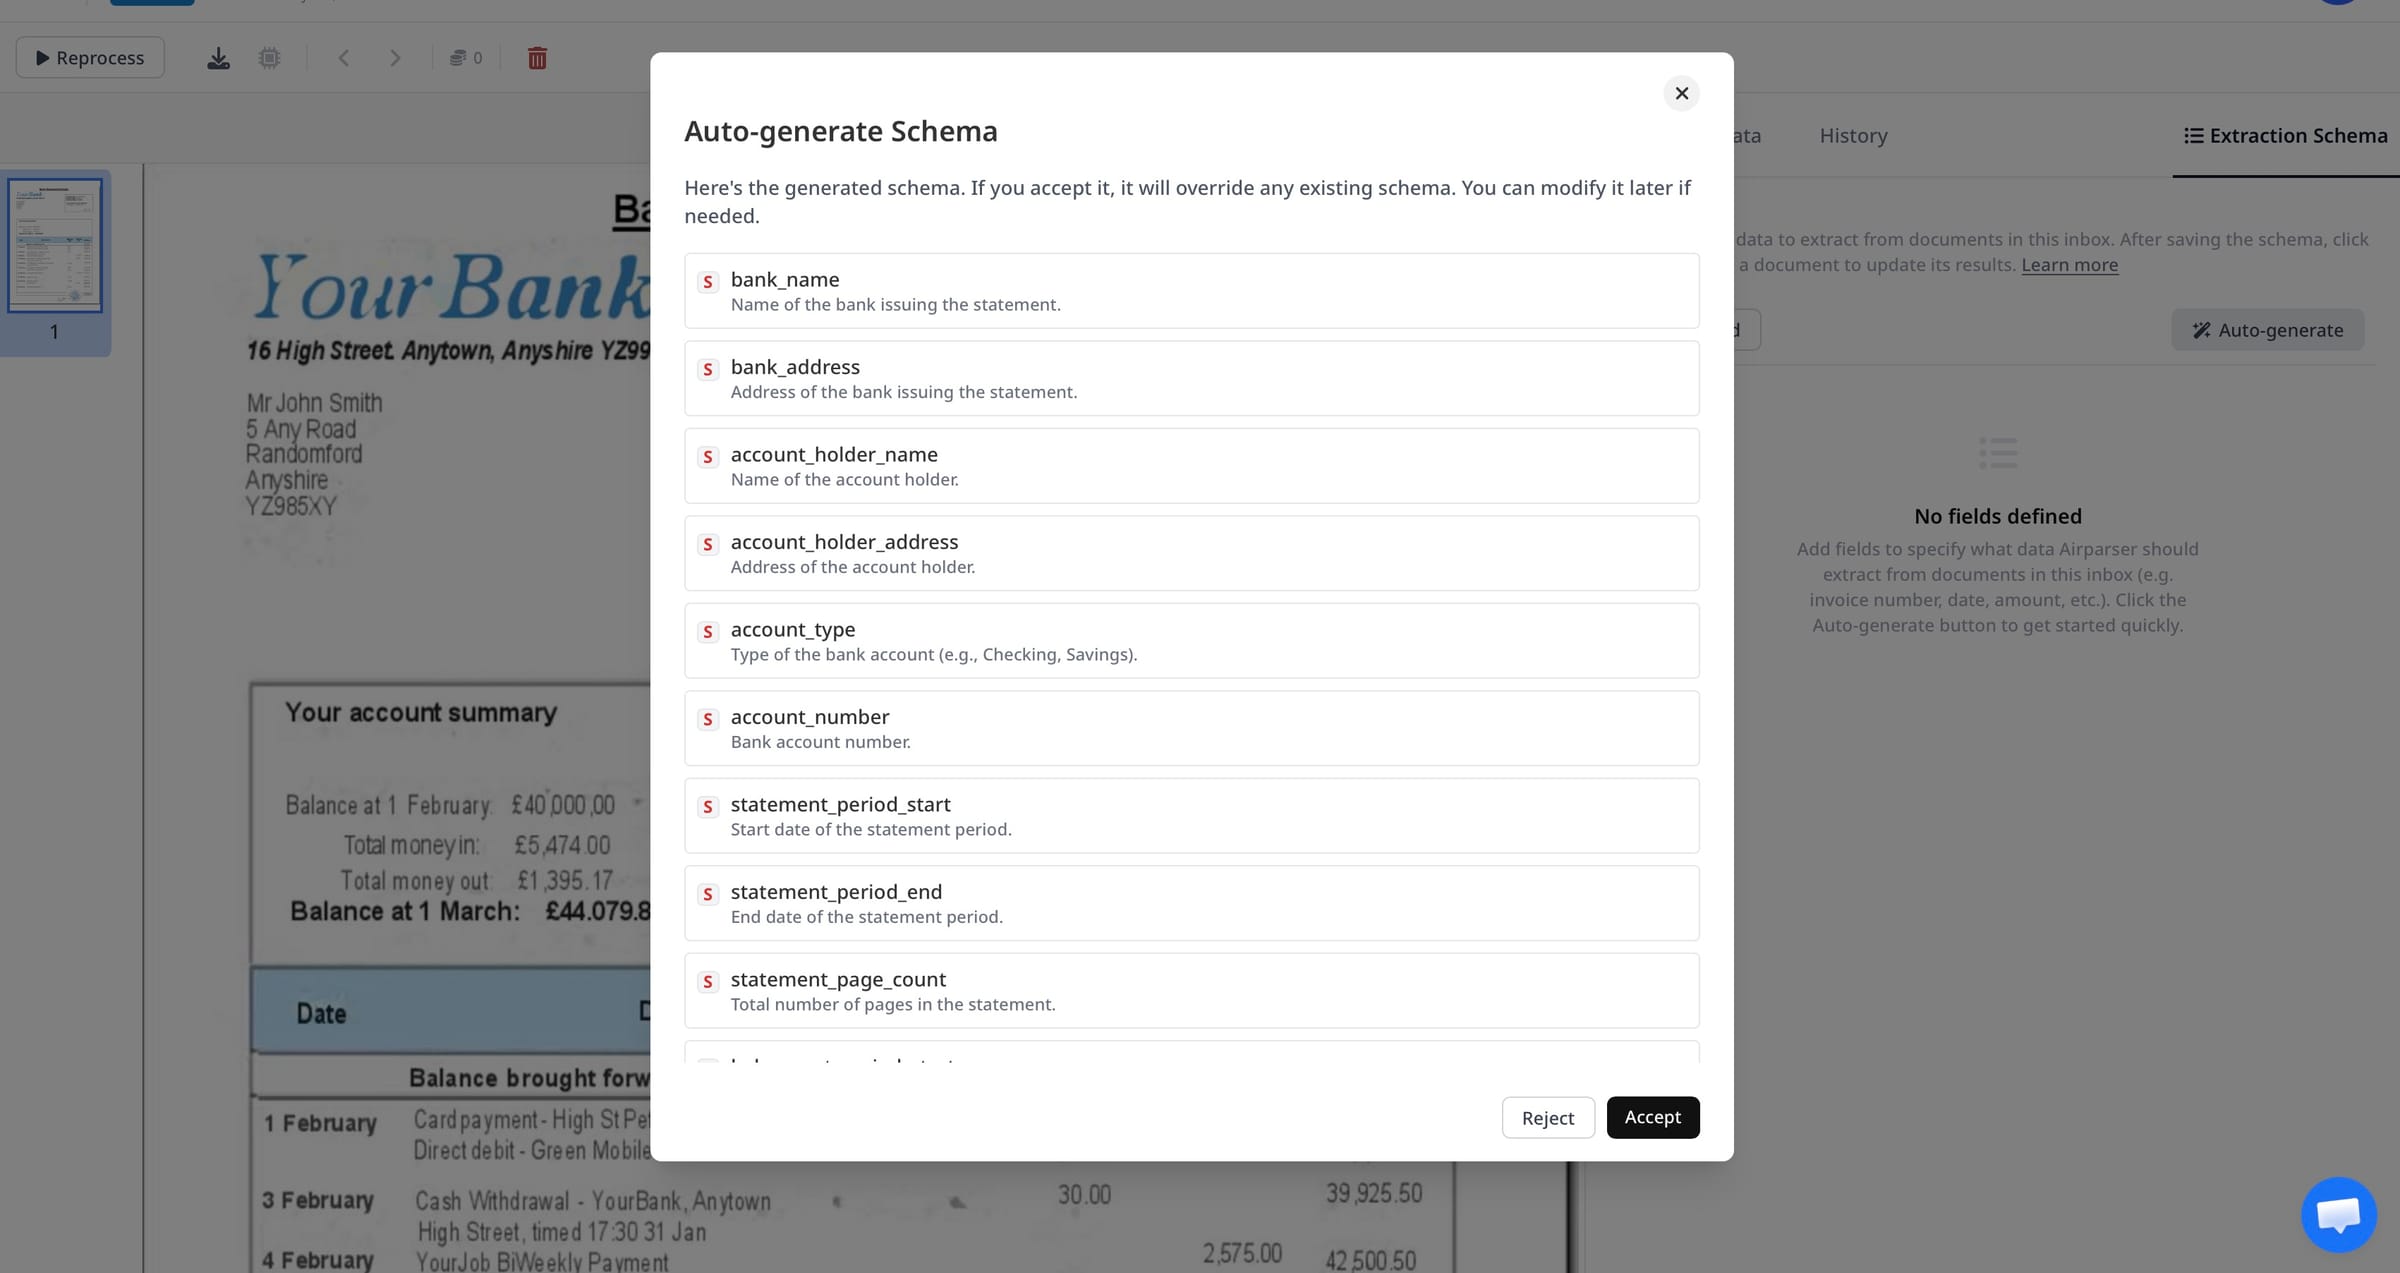Click the Reprocess button

[90, 58]
